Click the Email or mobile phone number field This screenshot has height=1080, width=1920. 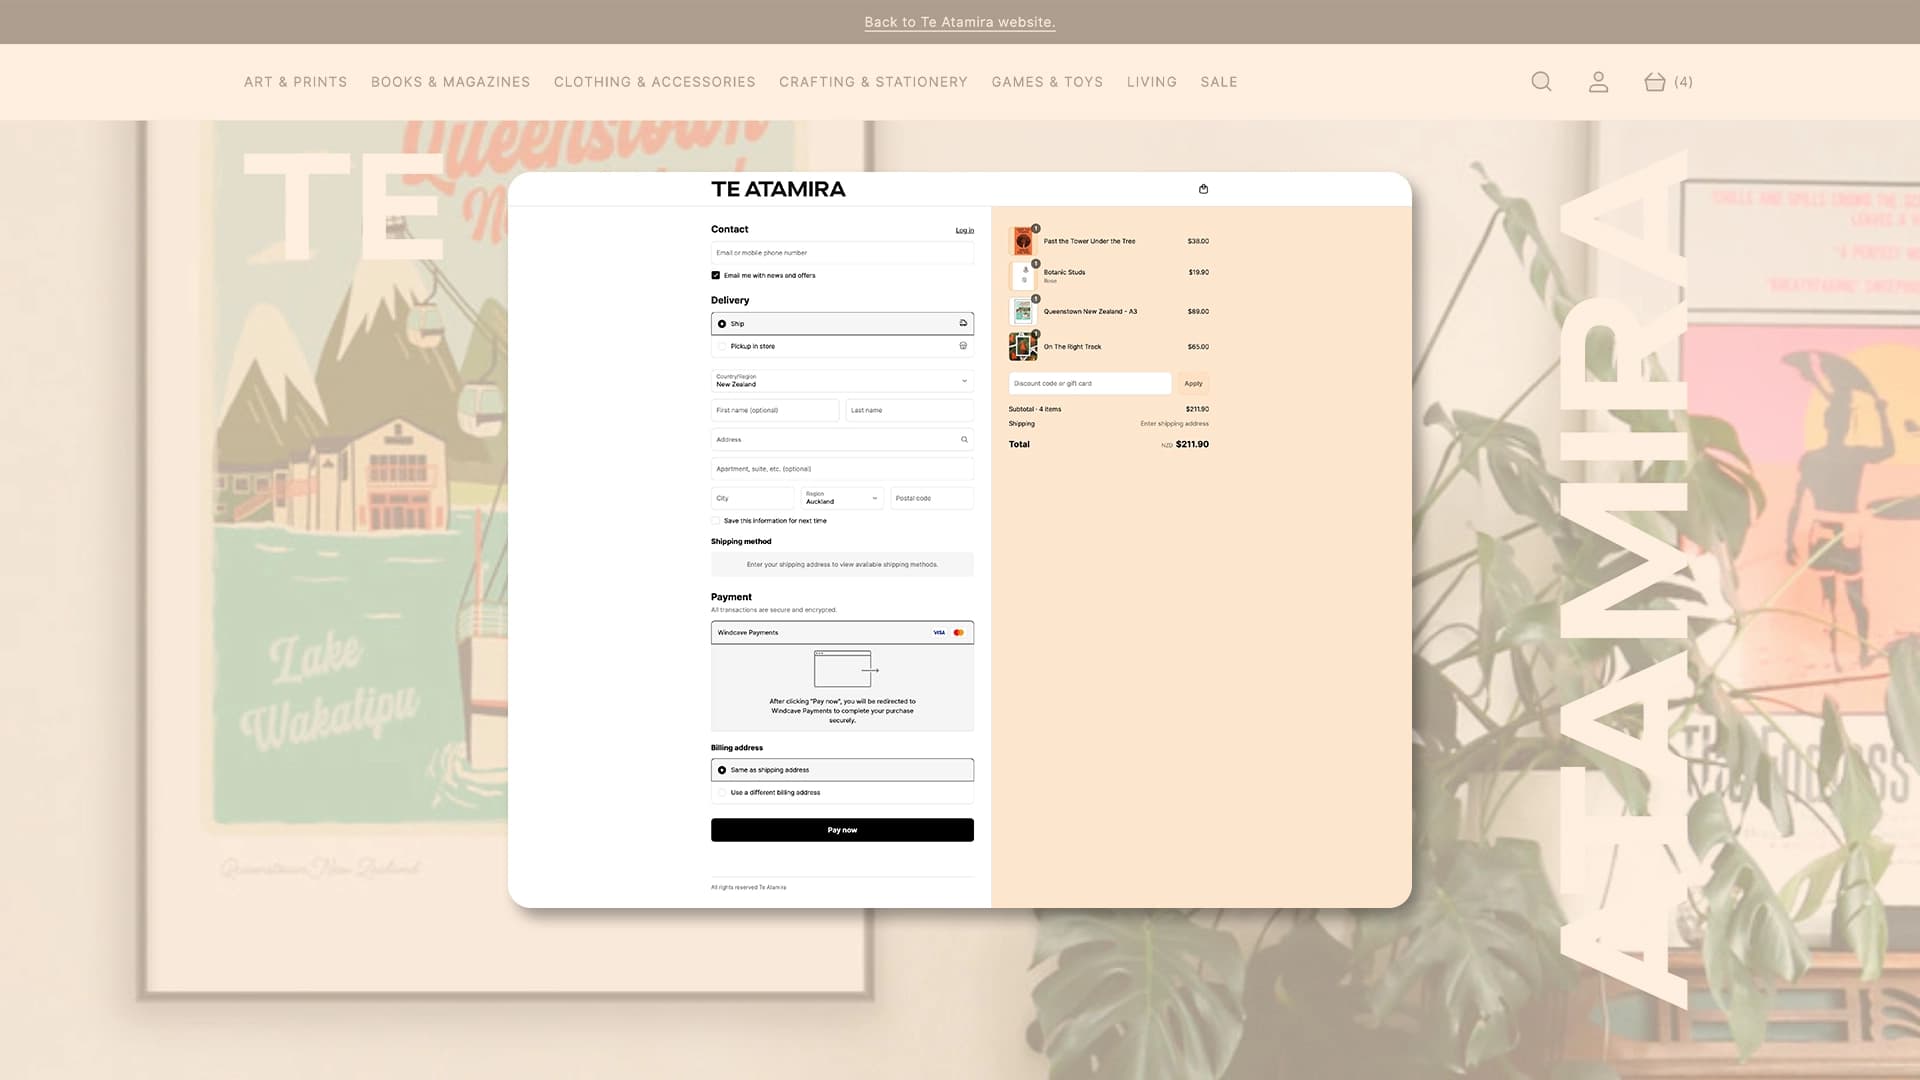842,253
